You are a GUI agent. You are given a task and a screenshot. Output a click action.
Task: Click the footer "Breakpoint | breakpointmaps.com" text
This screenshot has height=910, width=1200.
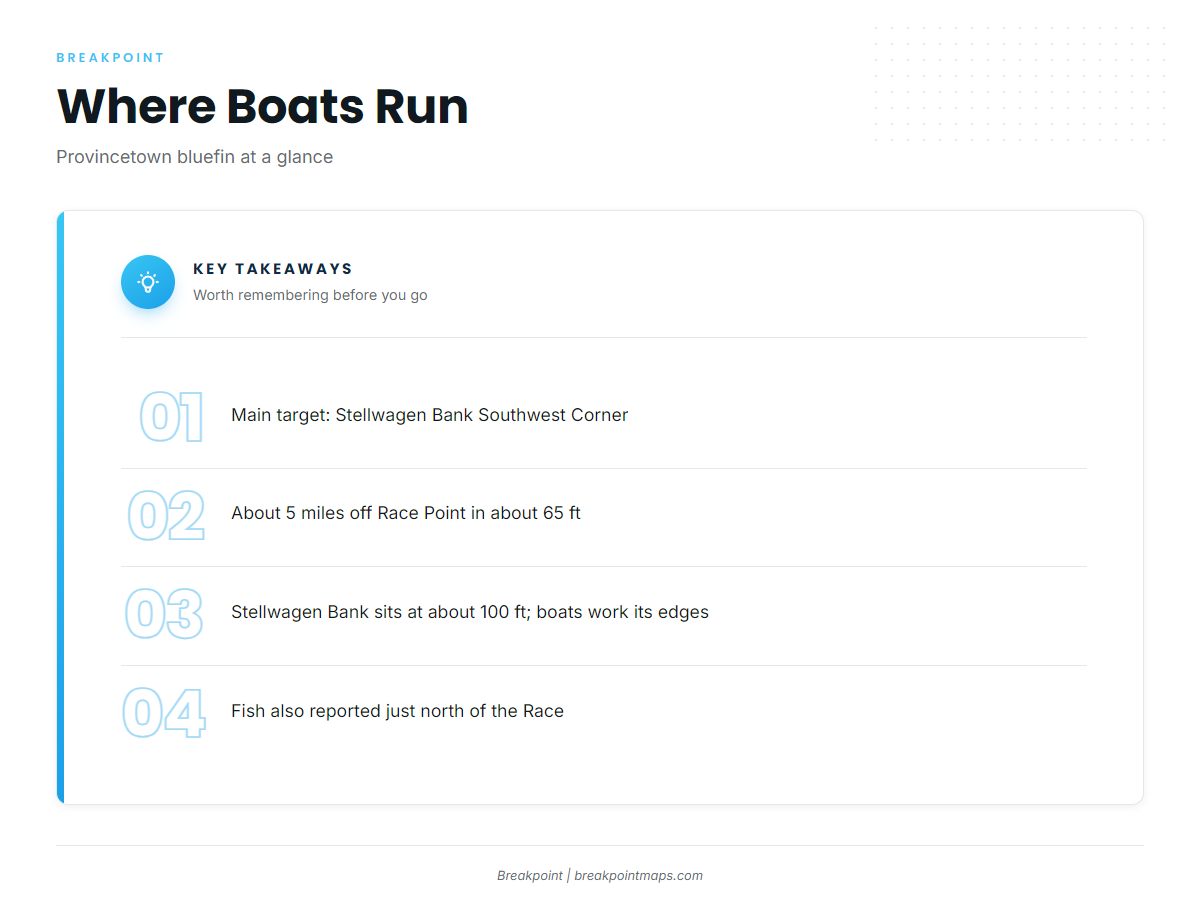click(600, 876)
